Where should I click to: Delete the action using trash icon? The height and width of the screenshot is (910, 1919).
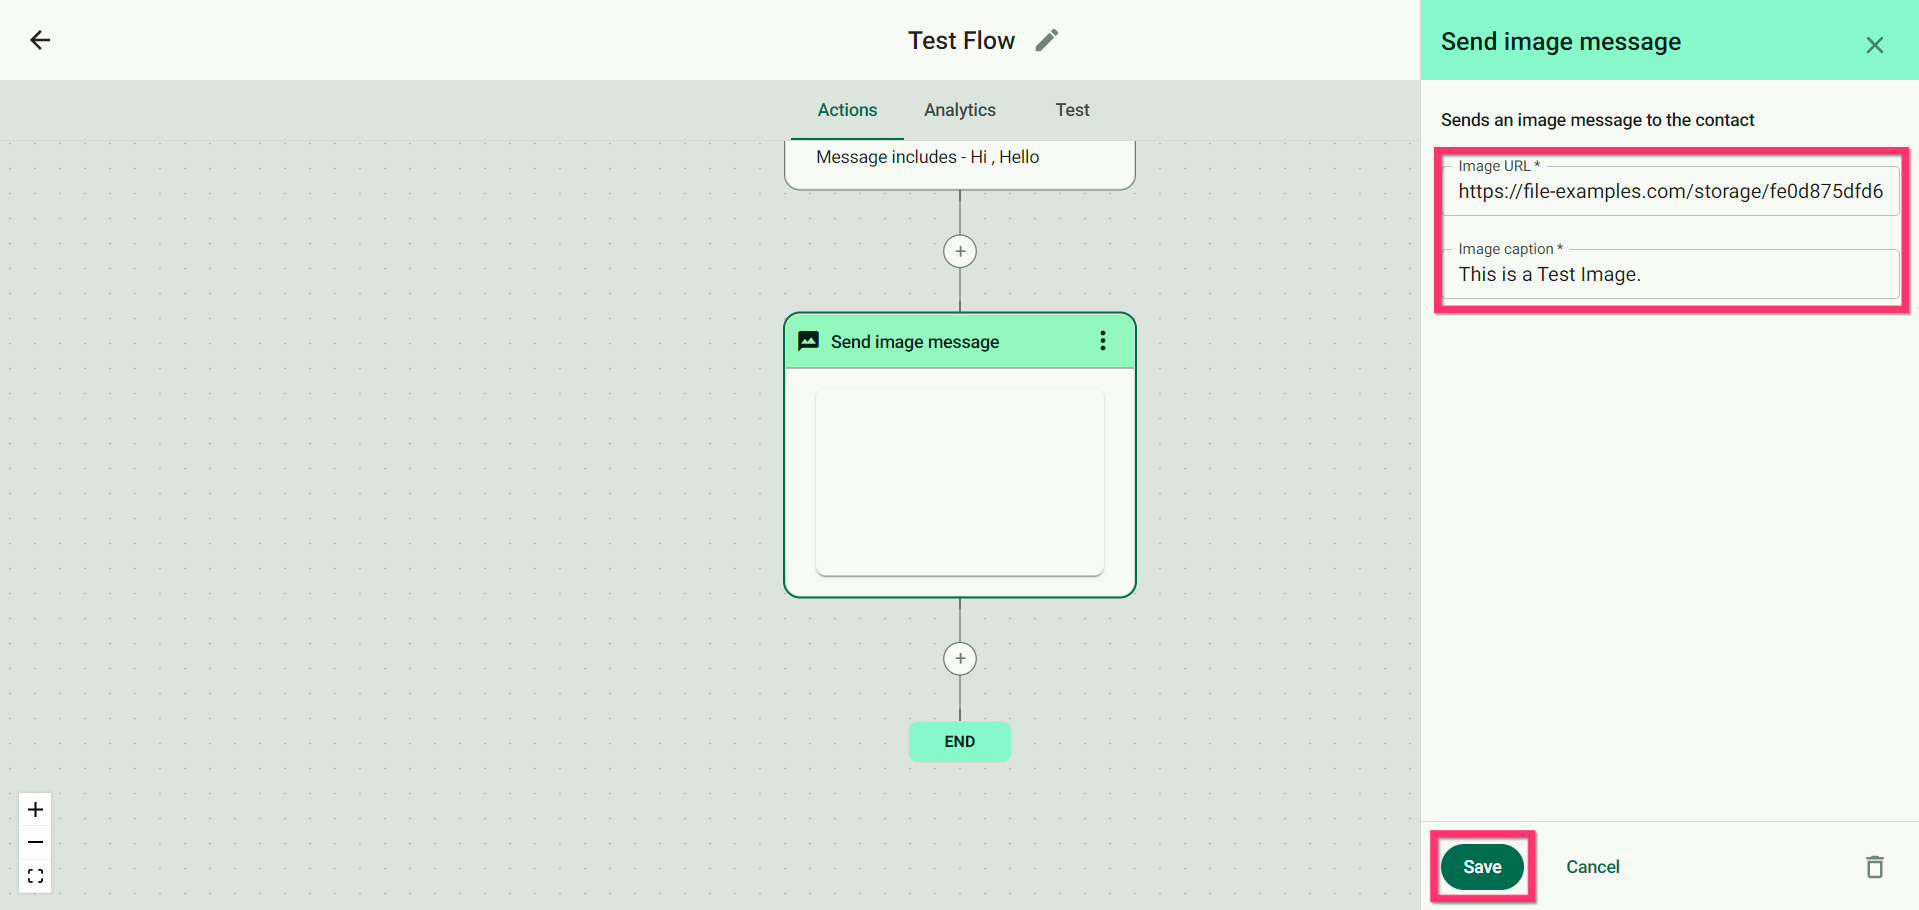(1874, 867)
